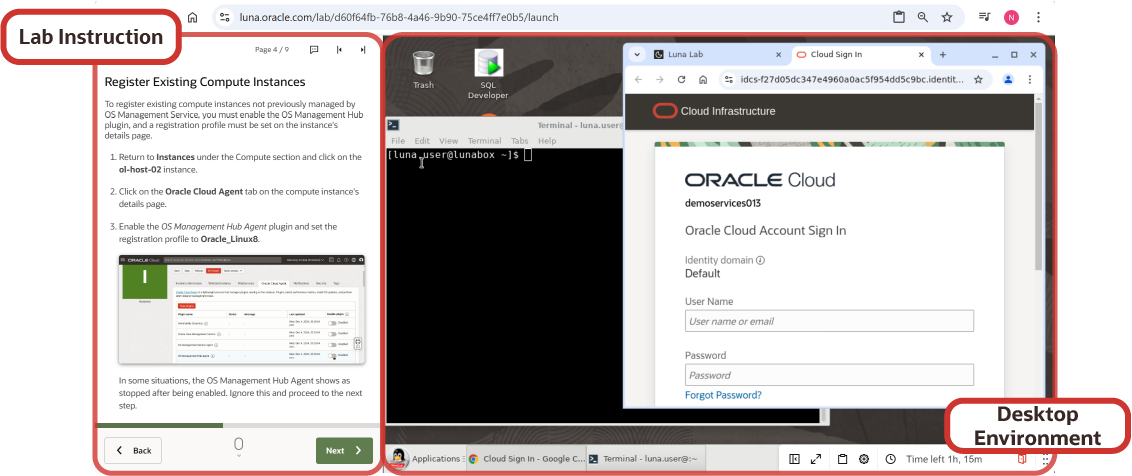Image resolution: width=1132 pixels, height=476 pixels.
Task: Click back arrow in inner Chrome
Action: pyautogui.click(x=638, y=79)
